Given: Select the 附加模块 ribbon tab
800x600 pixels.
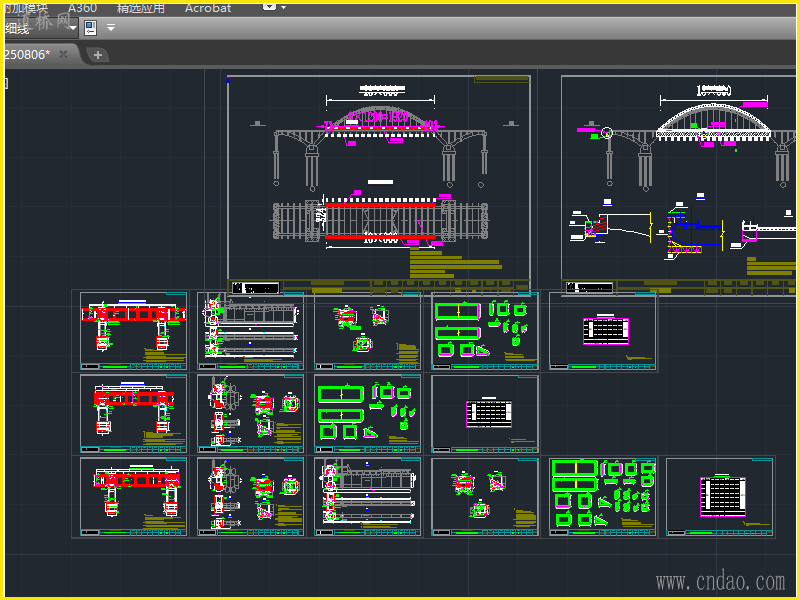Looking at the screenshot, I should pyautogui.click(x=25, y=8).
